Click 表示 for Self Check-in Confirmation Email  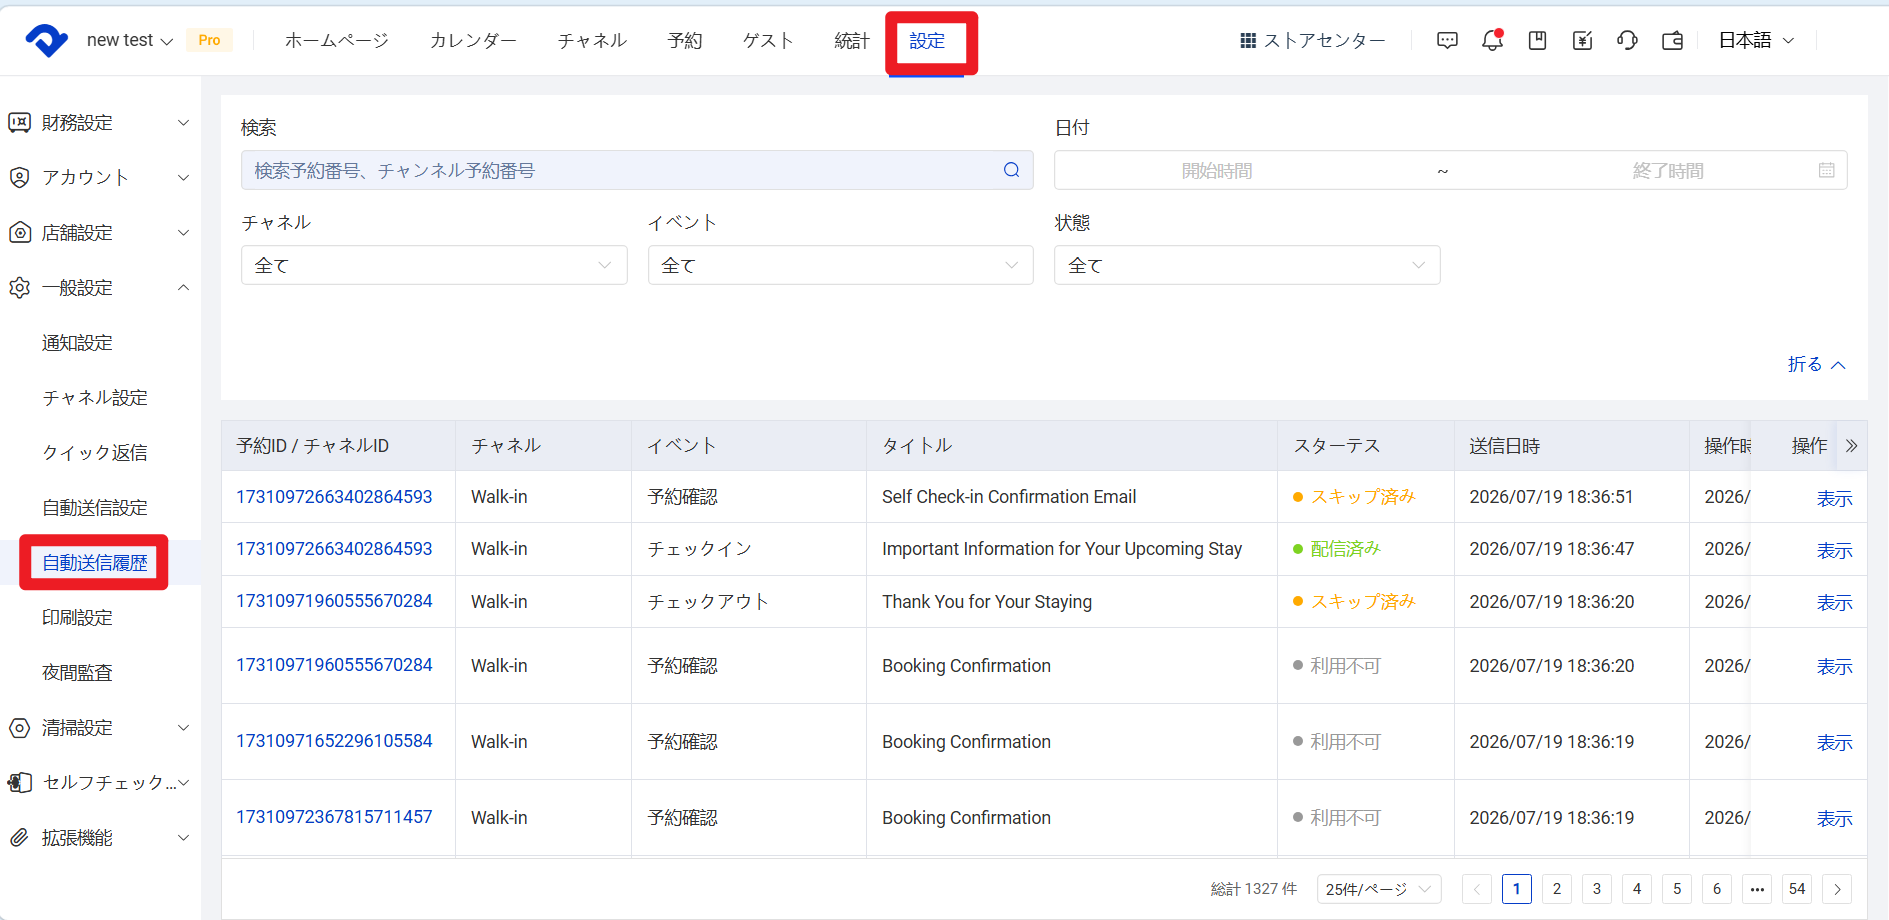(x=1834, y=499)
